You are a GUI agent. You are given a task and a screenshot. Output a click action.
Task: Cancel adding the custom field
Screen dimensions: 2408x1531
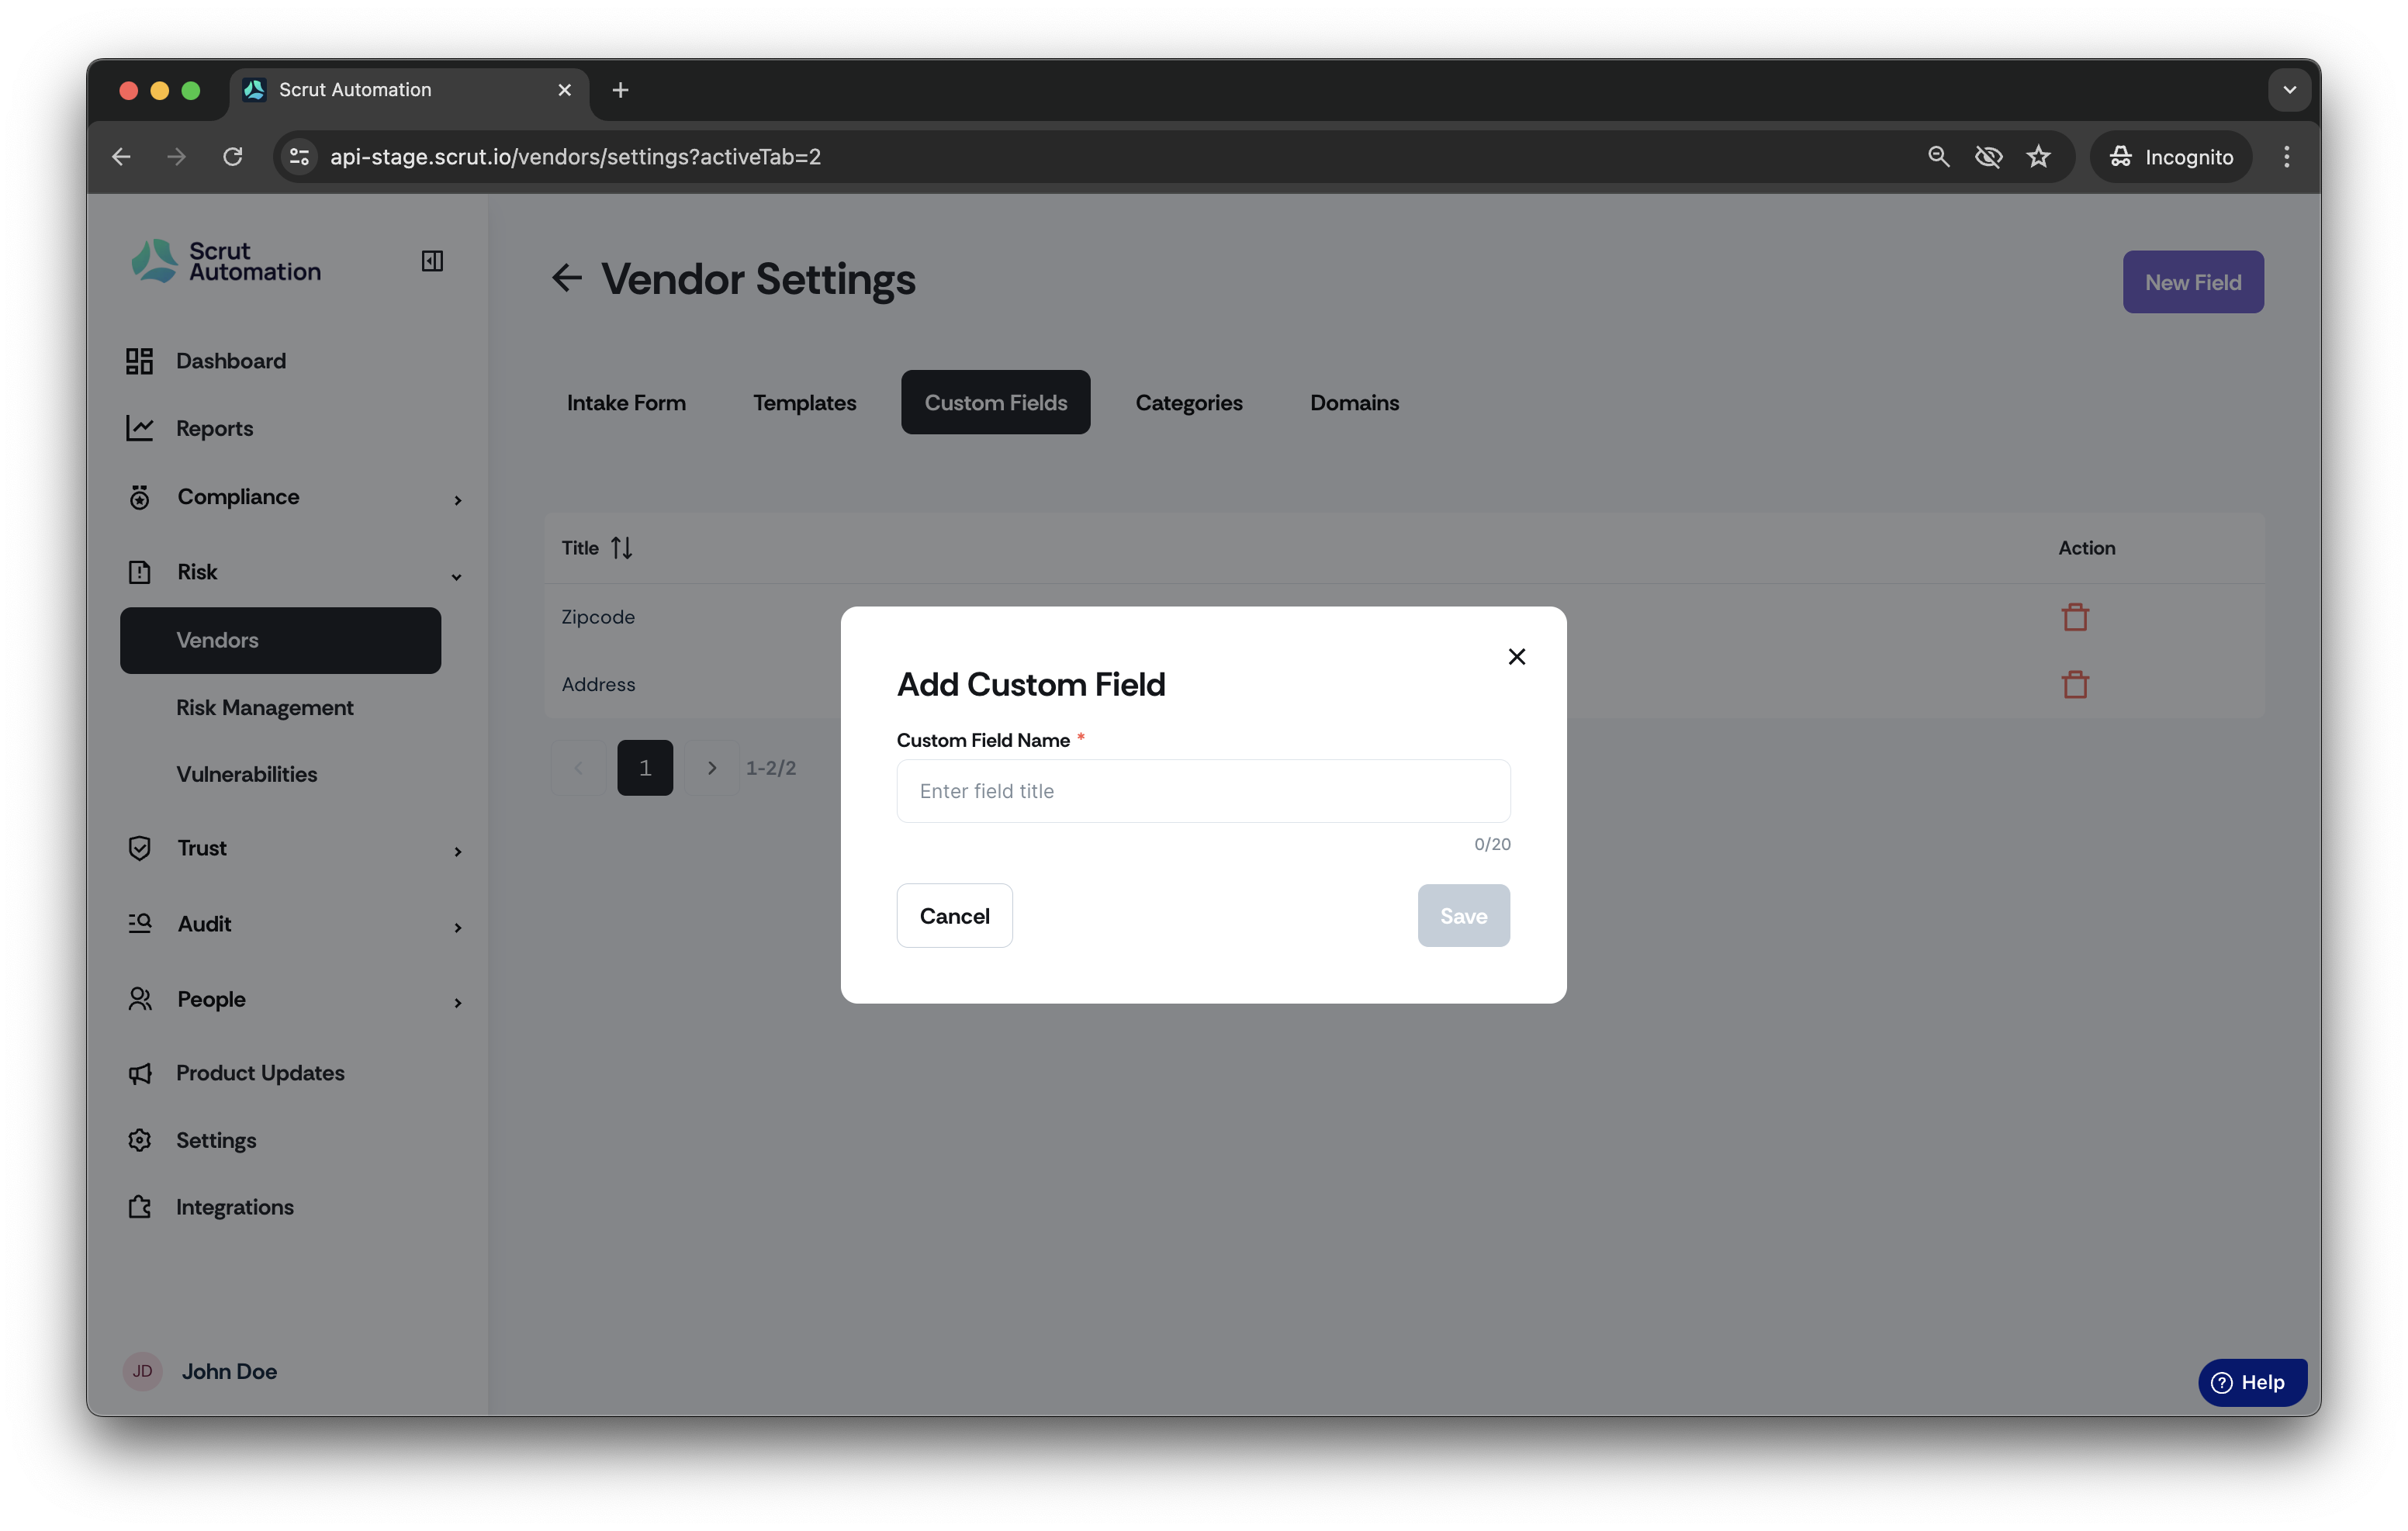coord(954,916)
